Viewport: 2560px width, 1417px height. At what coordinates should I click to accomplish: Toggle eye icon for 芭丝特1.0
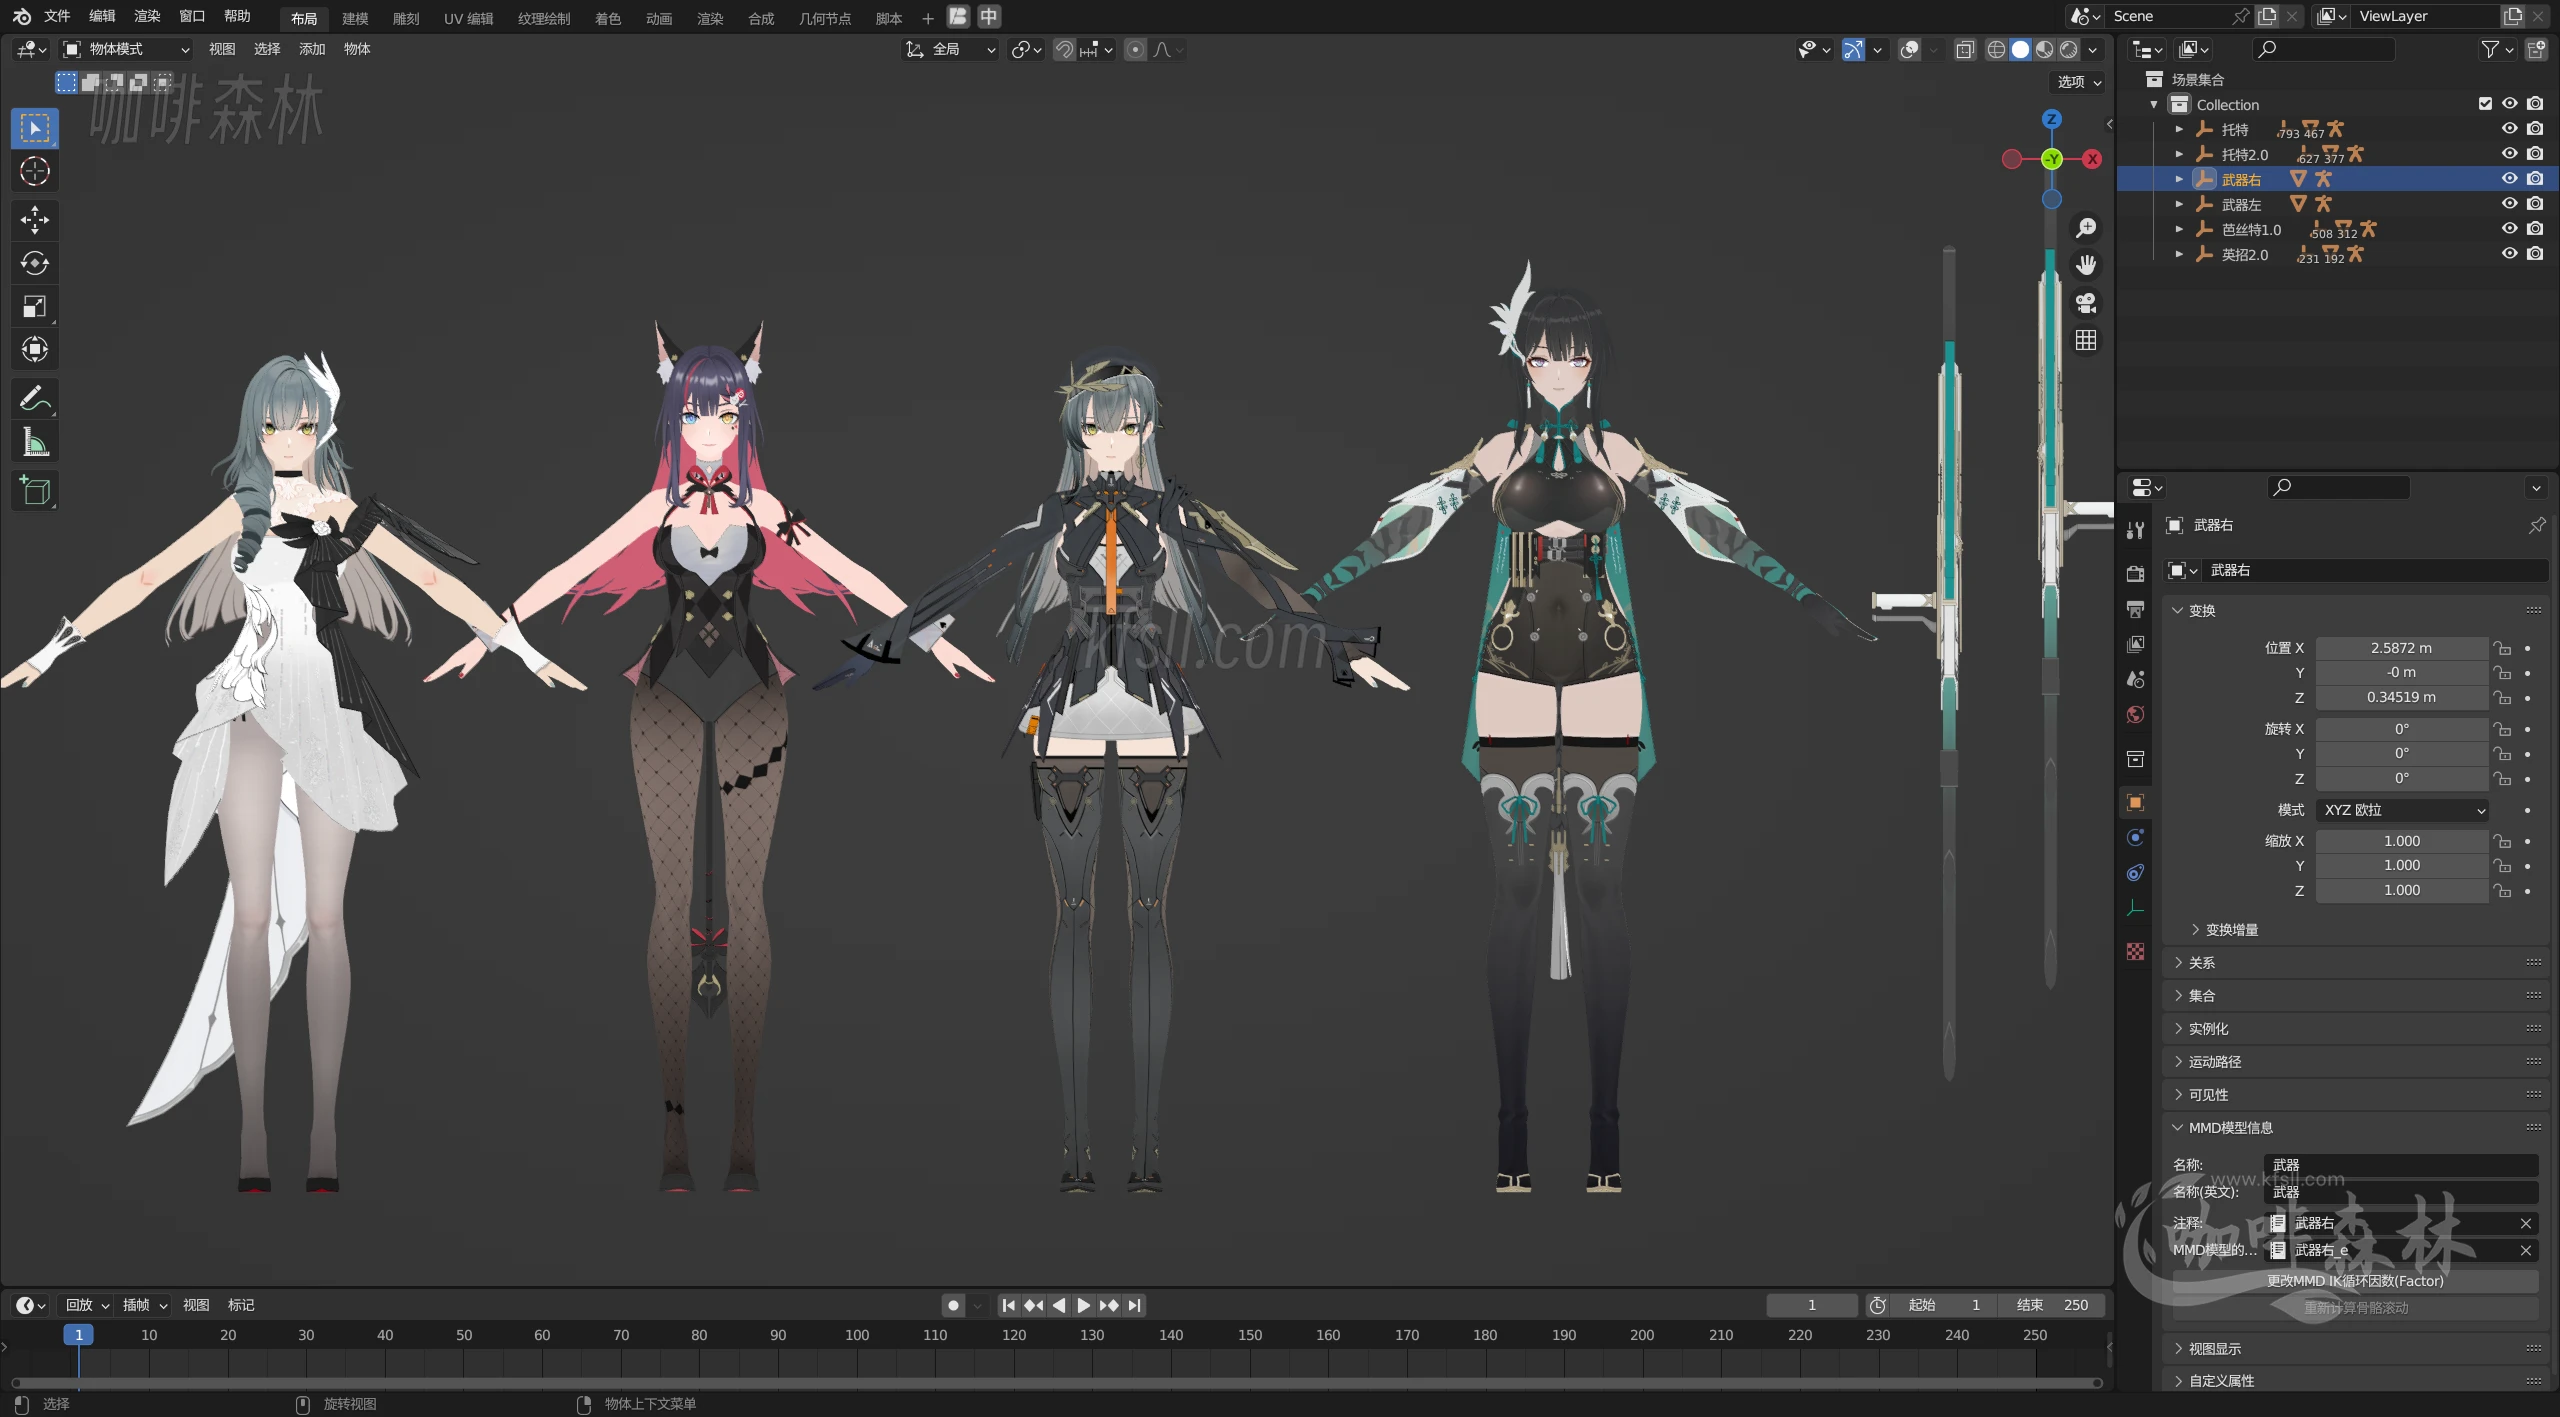coord(2510,229)
